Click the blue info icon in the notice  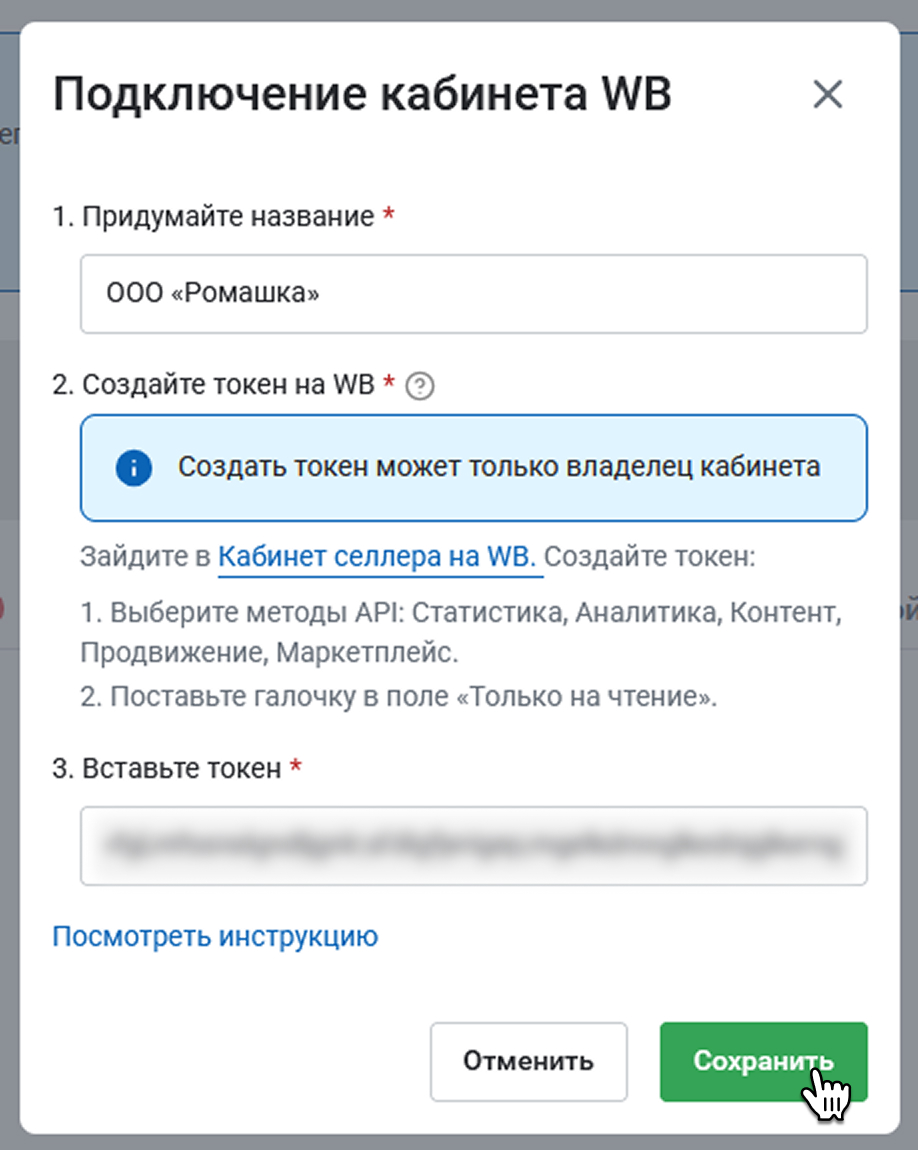click(x=133, y=468)
